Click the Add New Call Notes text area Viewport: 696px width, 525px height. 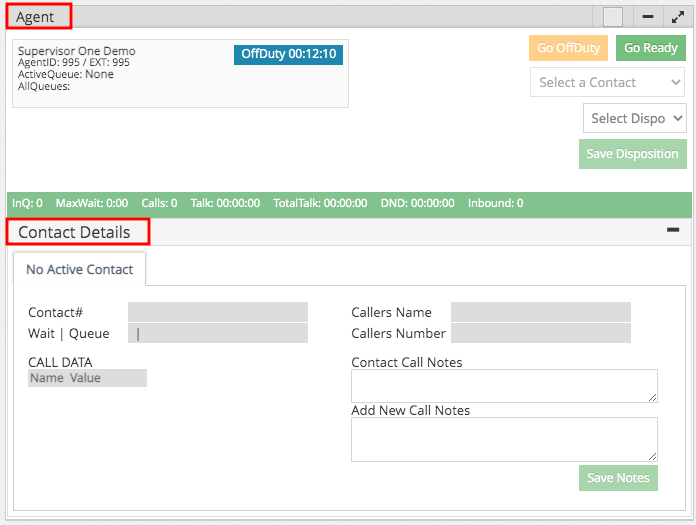(504, 439)
